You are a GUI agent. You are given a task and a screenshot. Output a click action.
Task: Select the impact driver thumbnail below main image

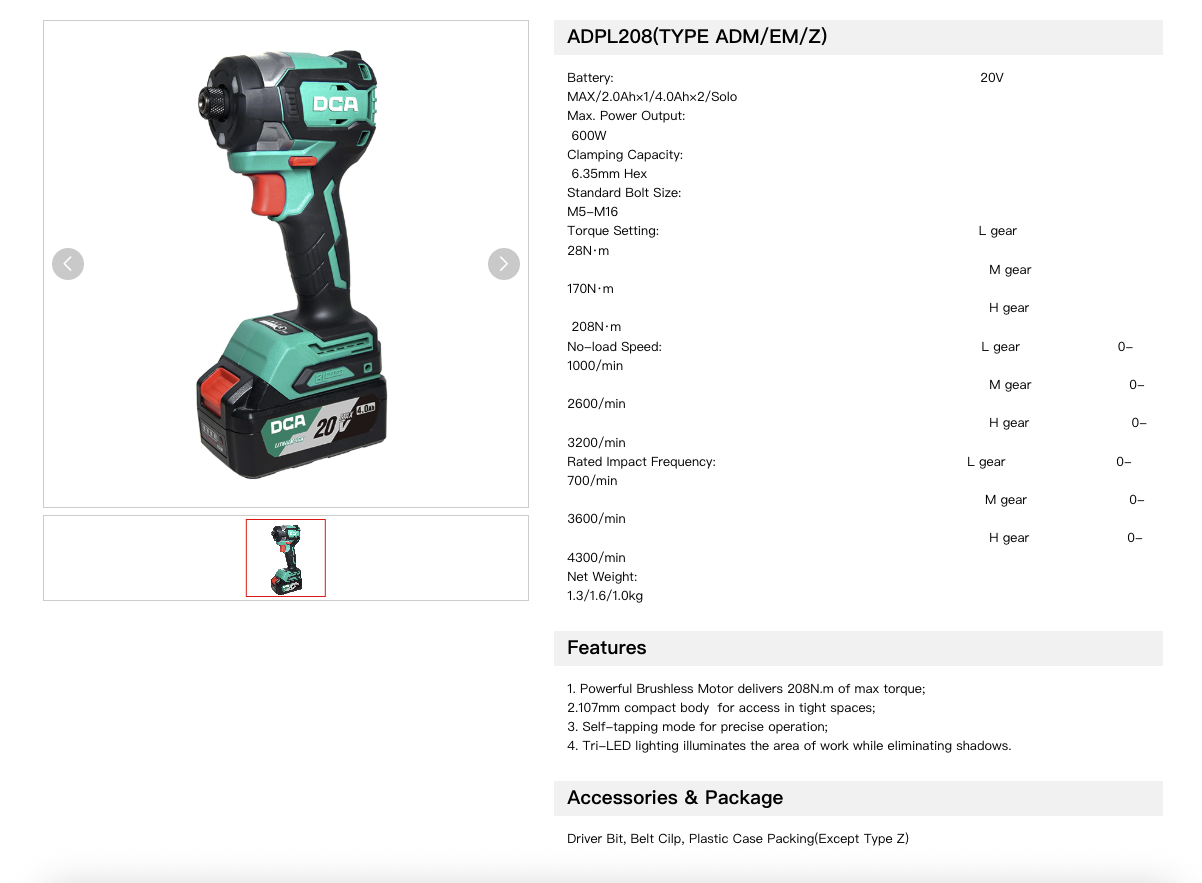(x=286, y=558)
